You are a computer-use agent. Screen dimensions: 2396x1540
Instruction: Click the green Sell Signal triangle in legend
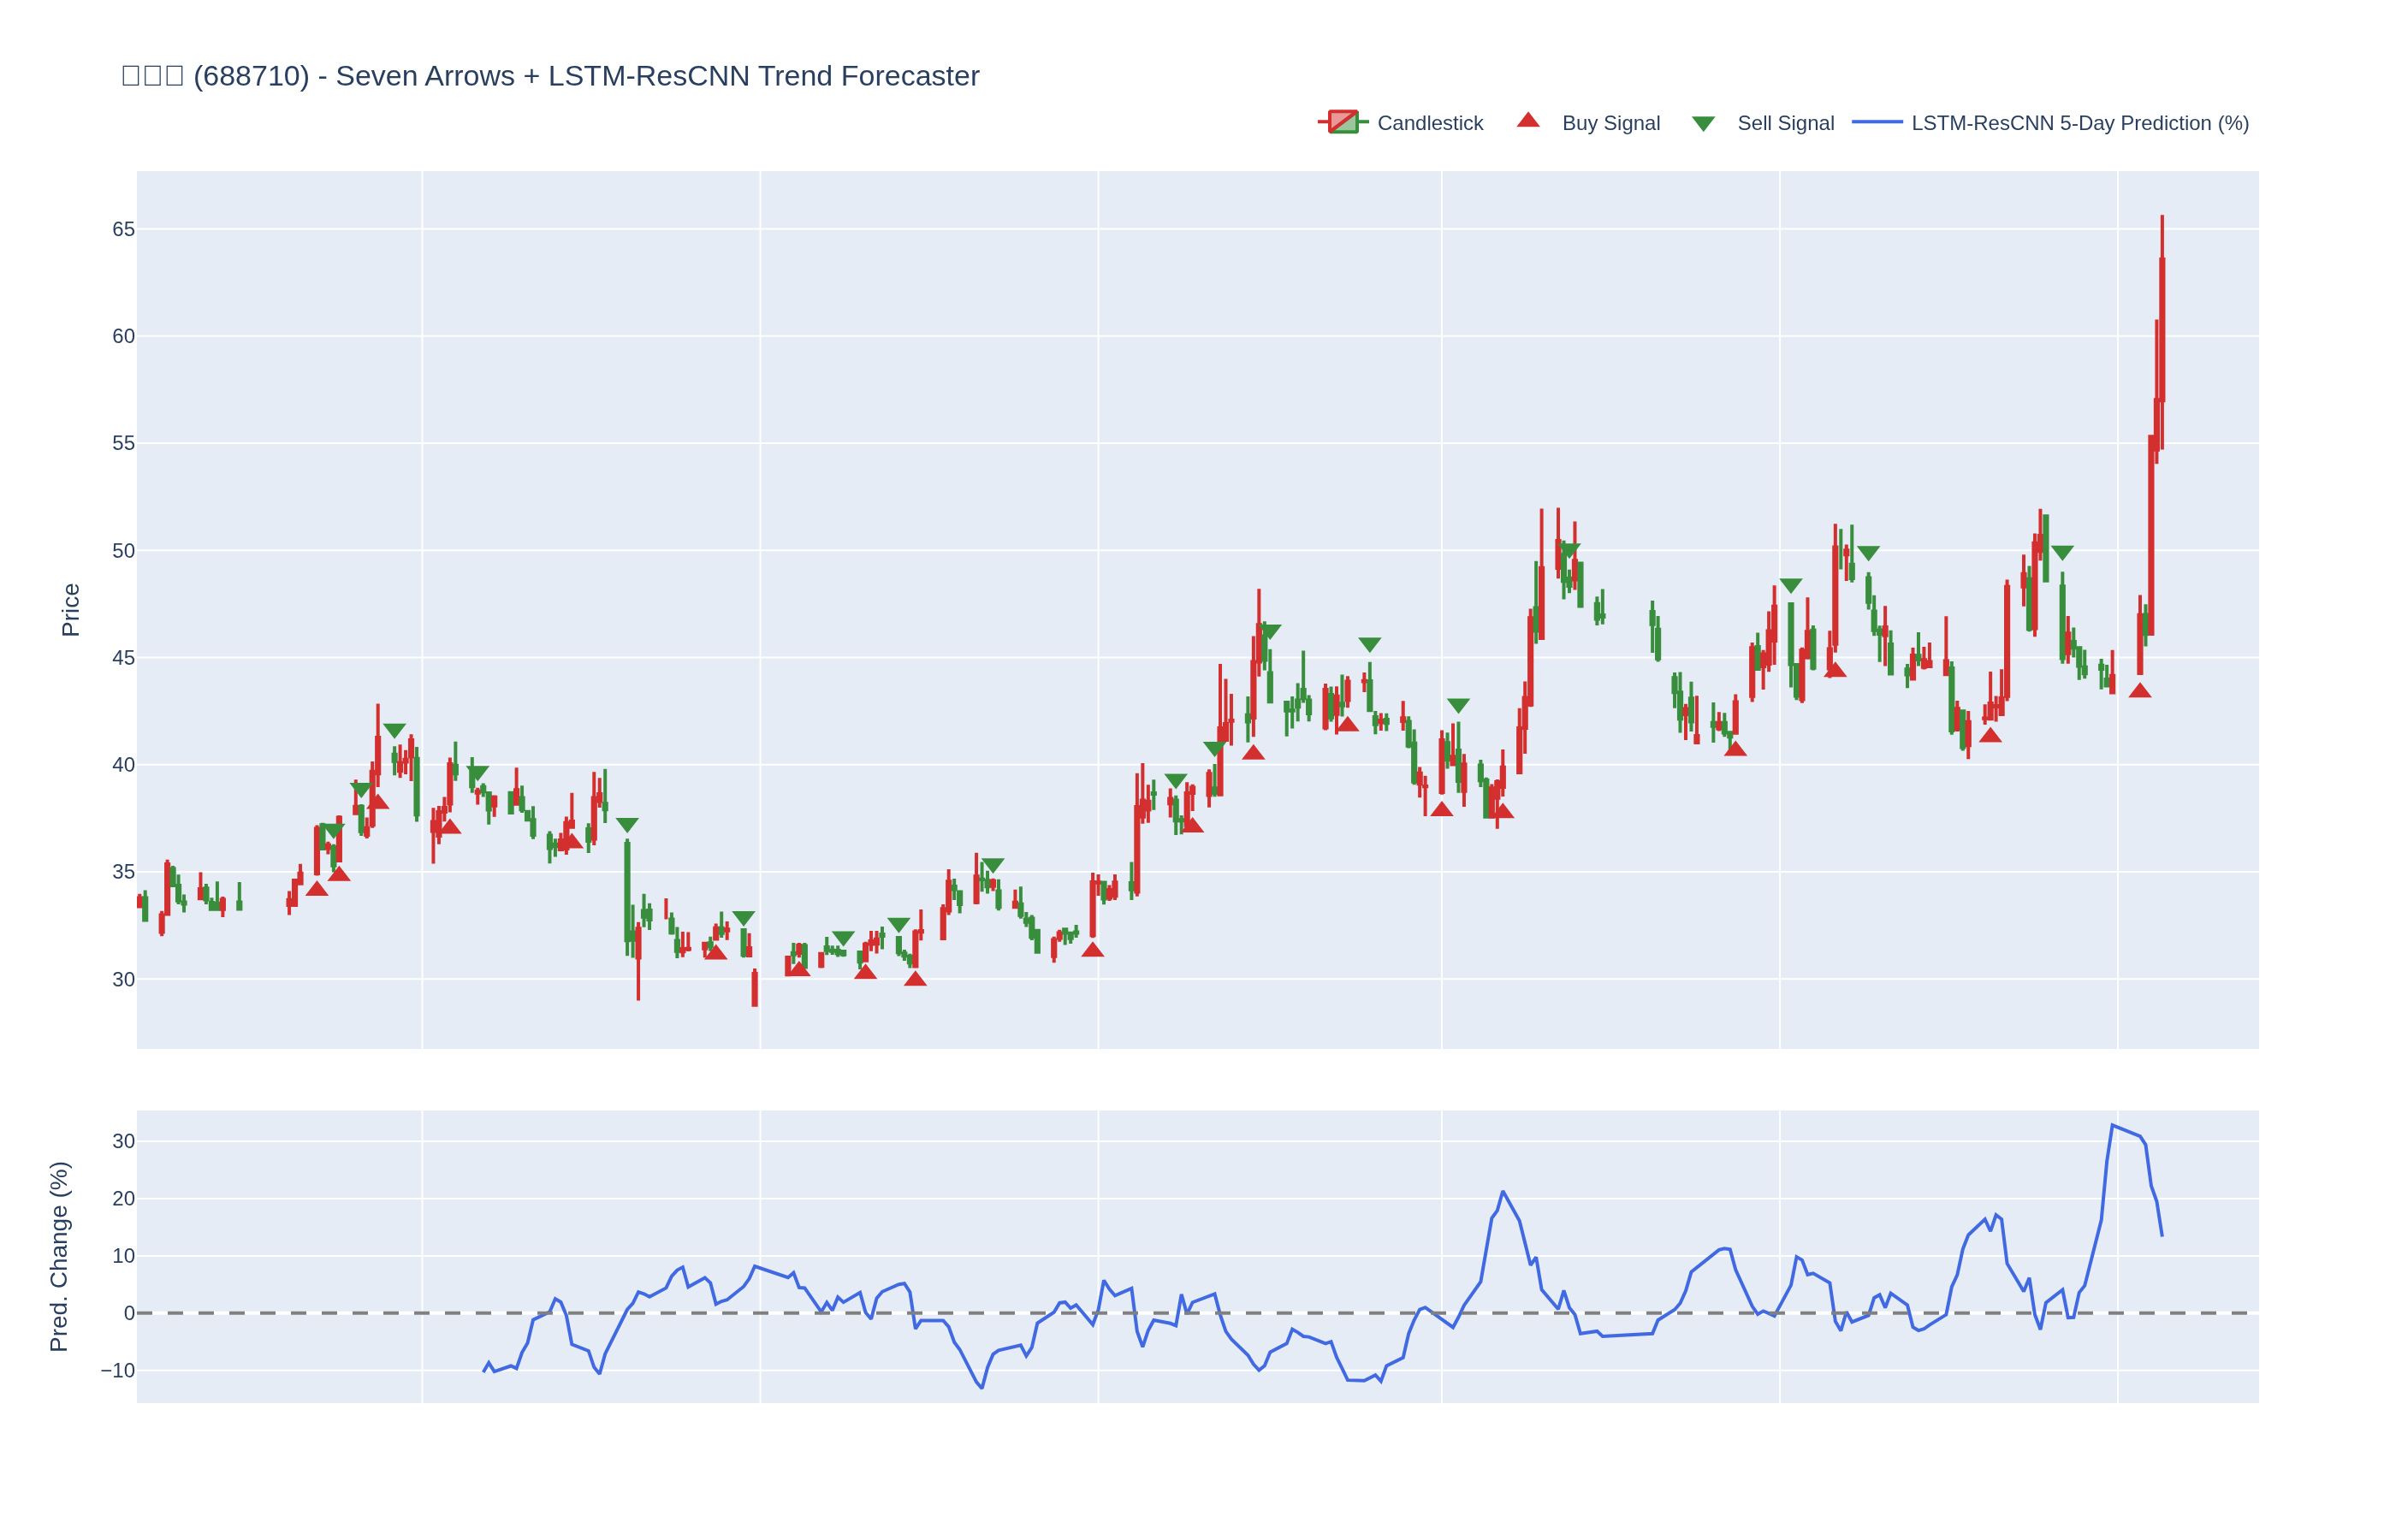point(1703,123)
